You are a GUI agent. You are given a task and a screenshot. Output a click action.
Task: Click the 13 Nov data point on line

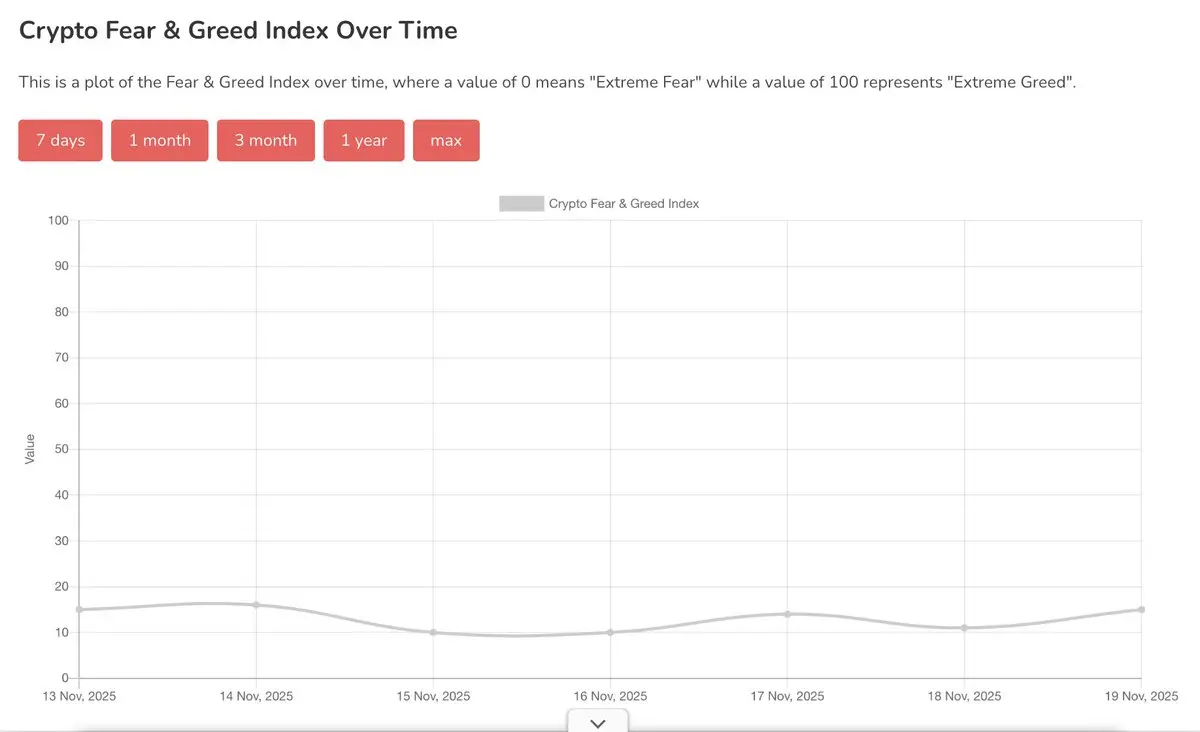[x=79, y=609]
